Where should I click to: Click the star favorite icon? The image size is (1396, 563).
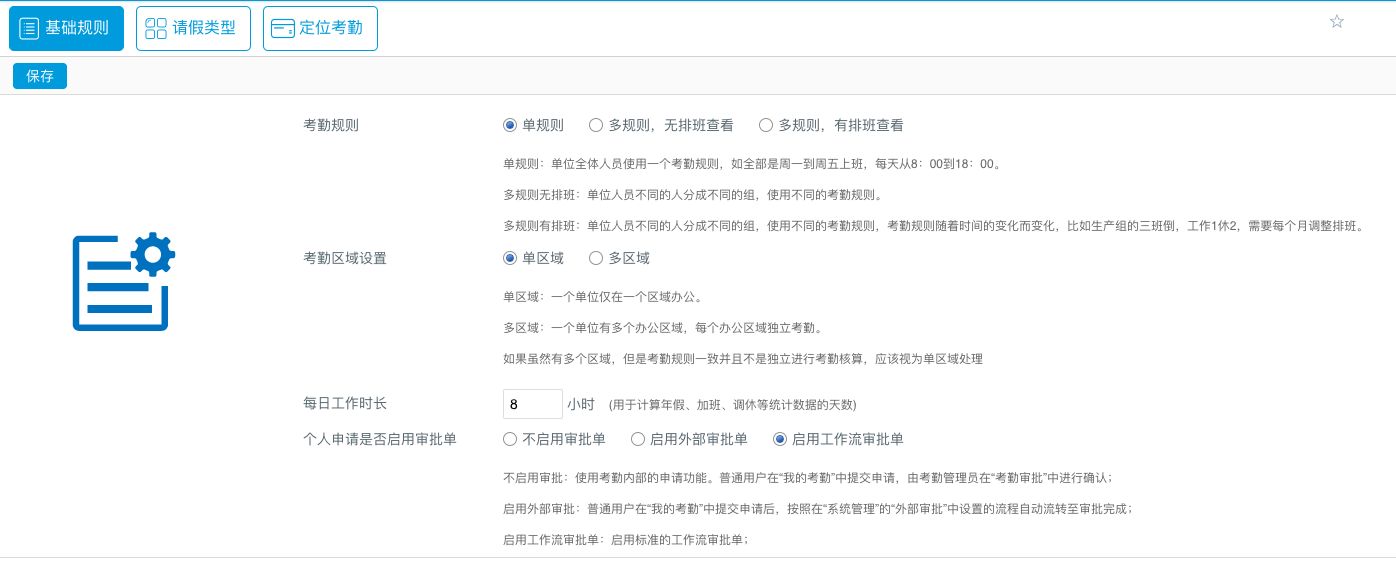pyautogui.click(x=1336, y=22)
